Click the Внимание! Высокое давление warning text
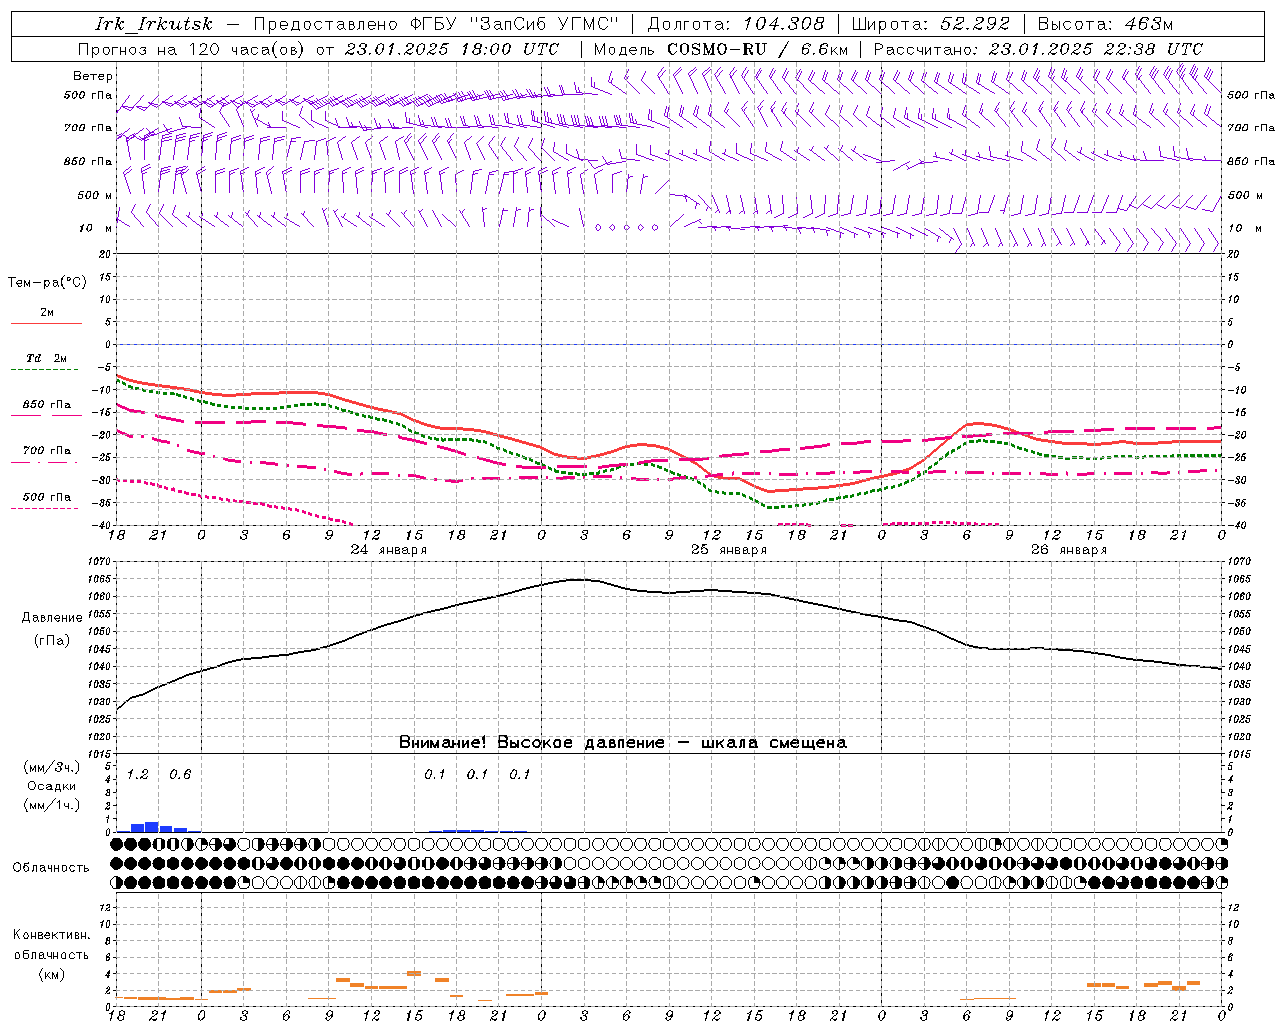1280x1024 pixels. click(x=622, y=743)
